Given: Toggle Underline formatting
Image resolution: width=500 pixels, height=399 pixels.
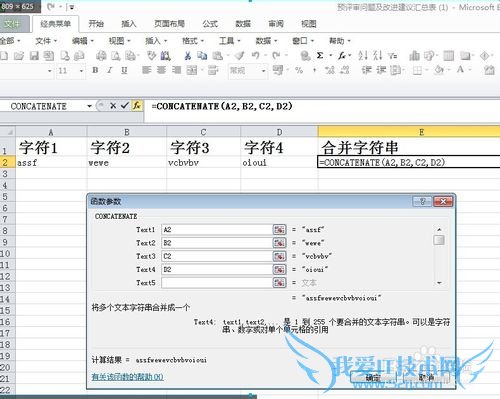Looking at the screenshot, I should coord(124,70).
